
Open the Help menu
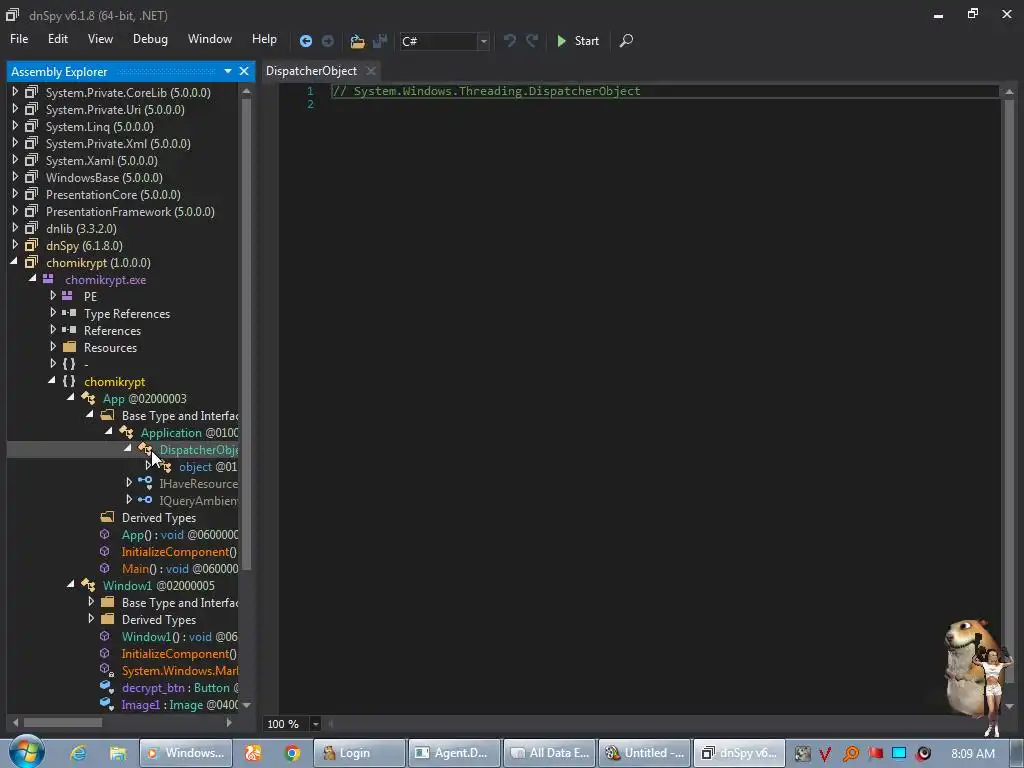(x=264, y=39)
